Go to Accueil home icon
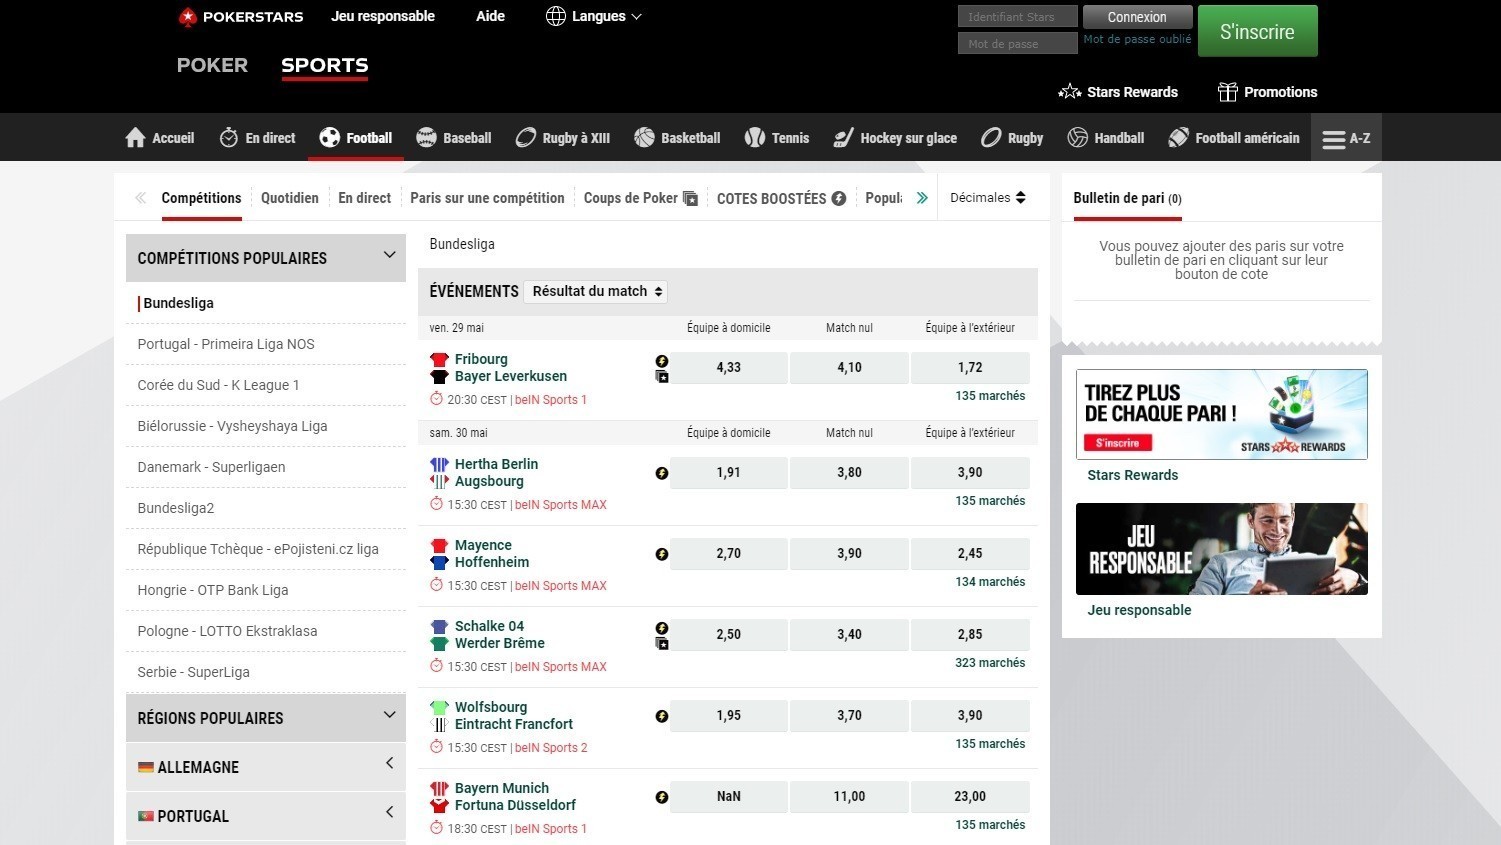 click(135, 138)
